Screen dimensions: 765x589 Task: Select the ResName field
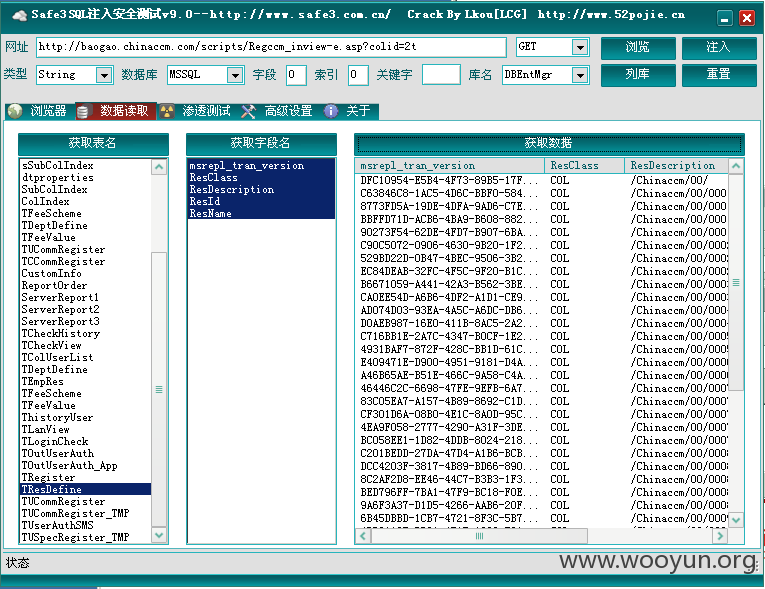[261, 213]
